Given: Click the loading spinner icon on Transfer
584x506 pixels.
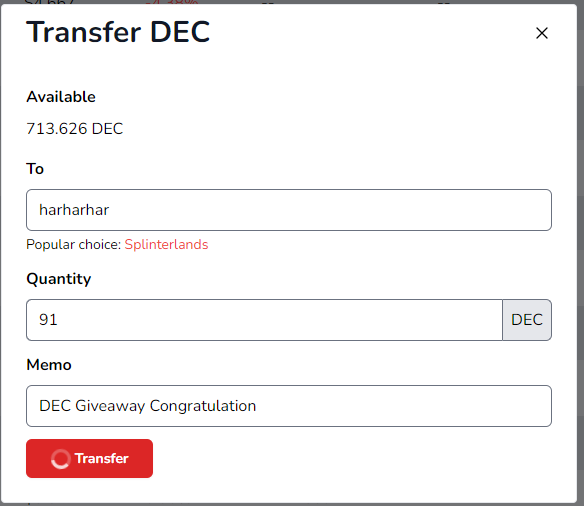Looking at the screenshot, I should point(60,459).
